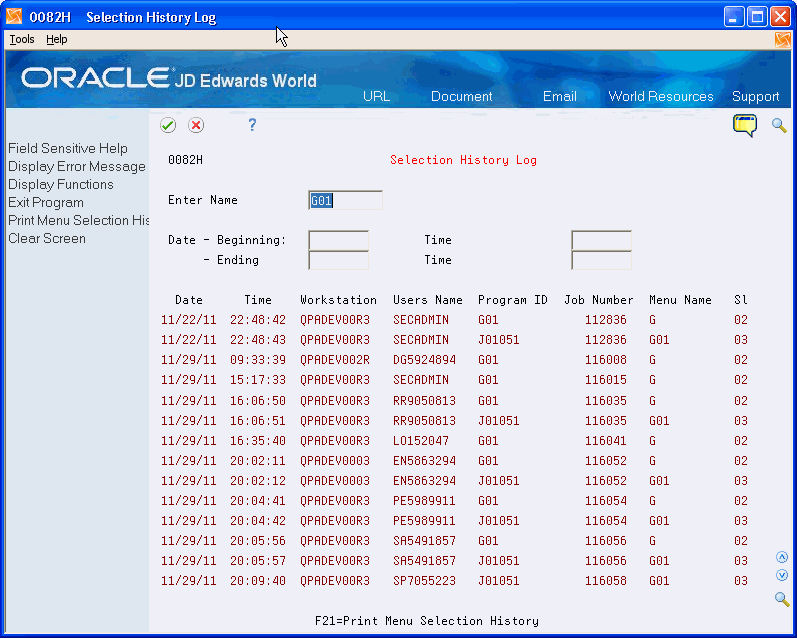Click job number 116058

[605, 581]
